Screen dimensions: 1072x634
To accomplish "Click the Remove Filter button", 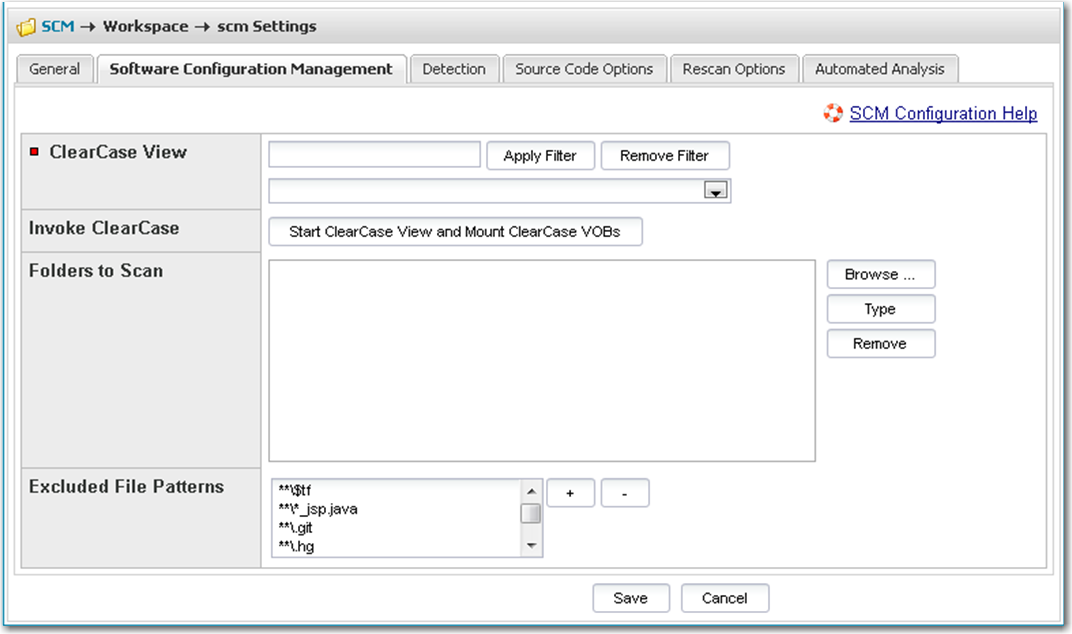I will coord(665,156).
